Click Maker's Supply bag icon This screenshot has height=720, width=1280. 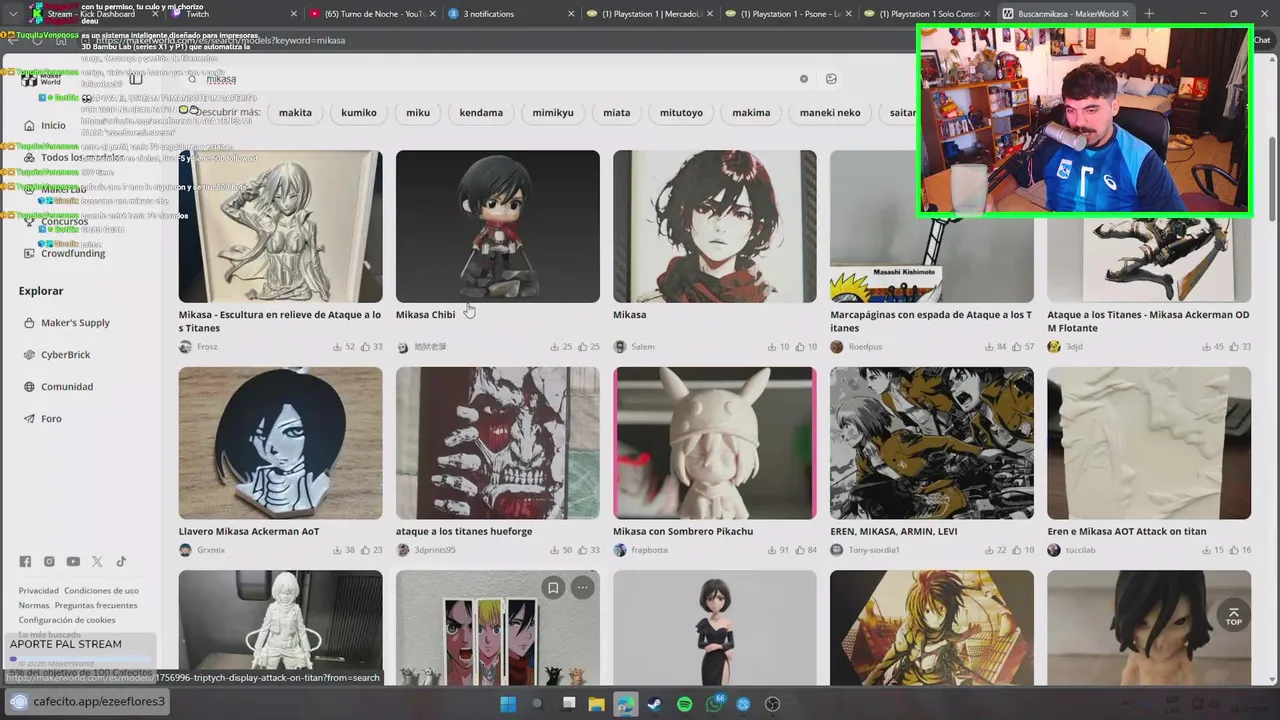tap(30, 323)
